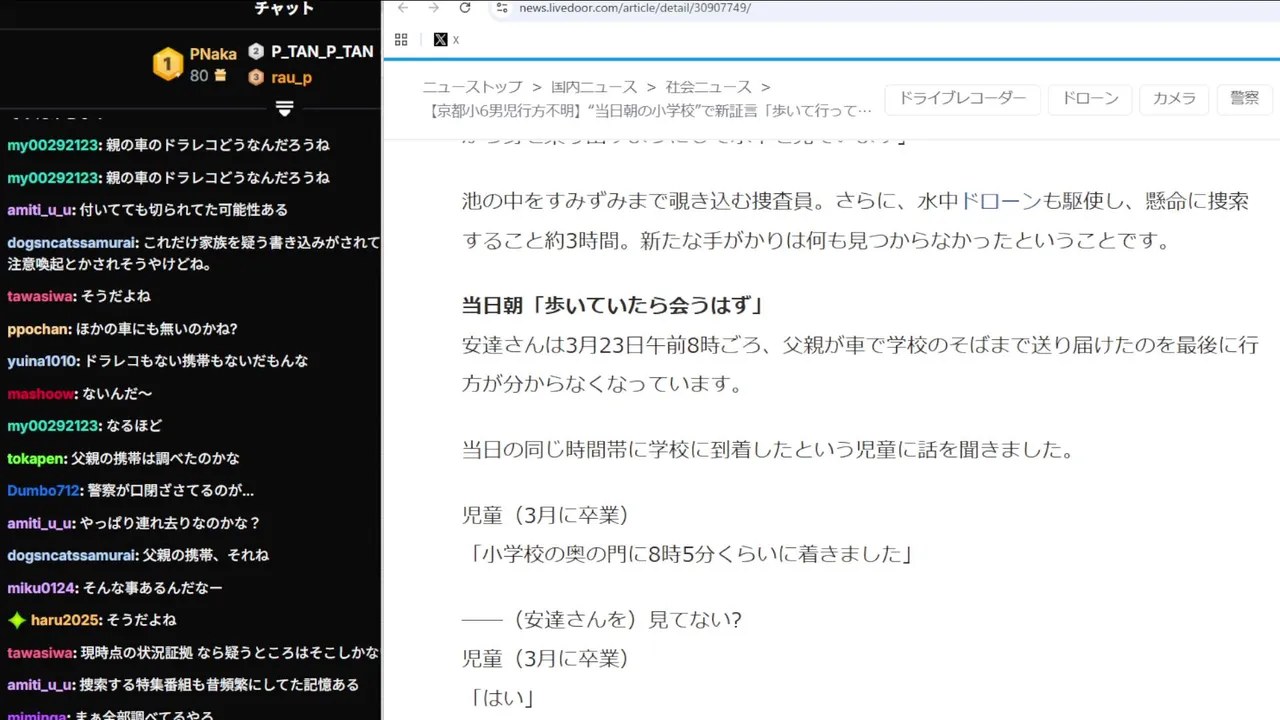The height and width of the screenshot is (720, 1280).
Task: Open 国内ニュース breadcrumb link
Action: pos(595,87)
